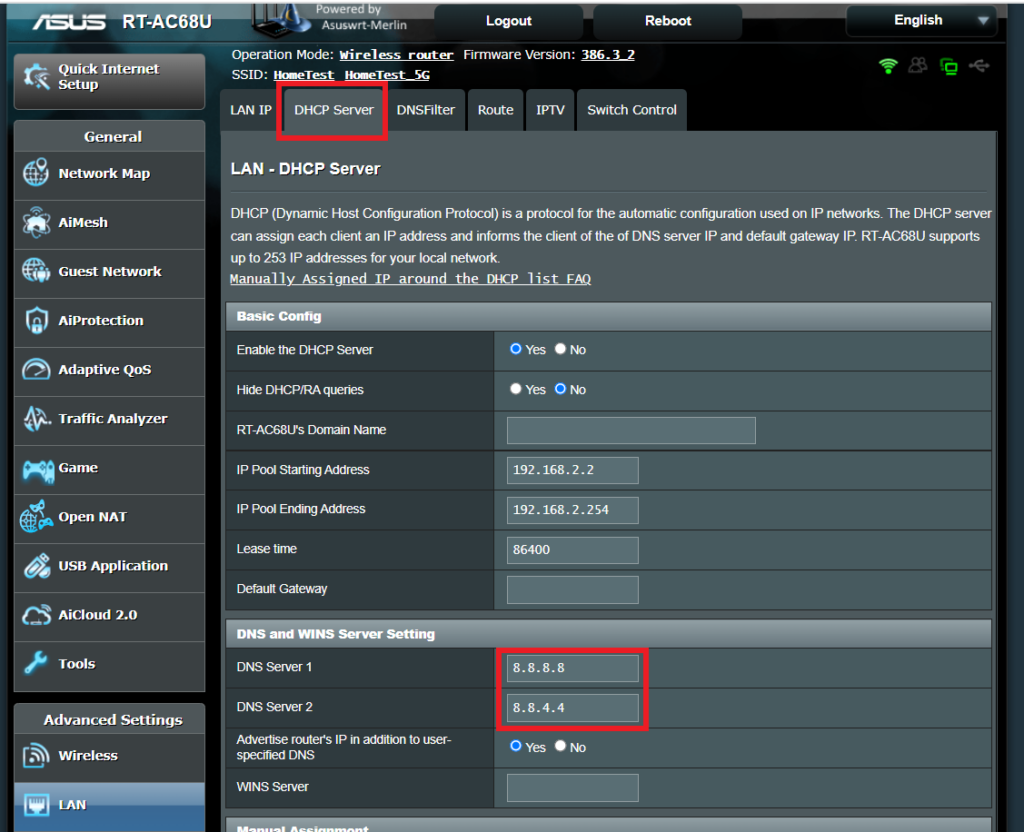1024x832 pixels.
Task: Click the ASUS logo
Action: (x=69, y=22)
